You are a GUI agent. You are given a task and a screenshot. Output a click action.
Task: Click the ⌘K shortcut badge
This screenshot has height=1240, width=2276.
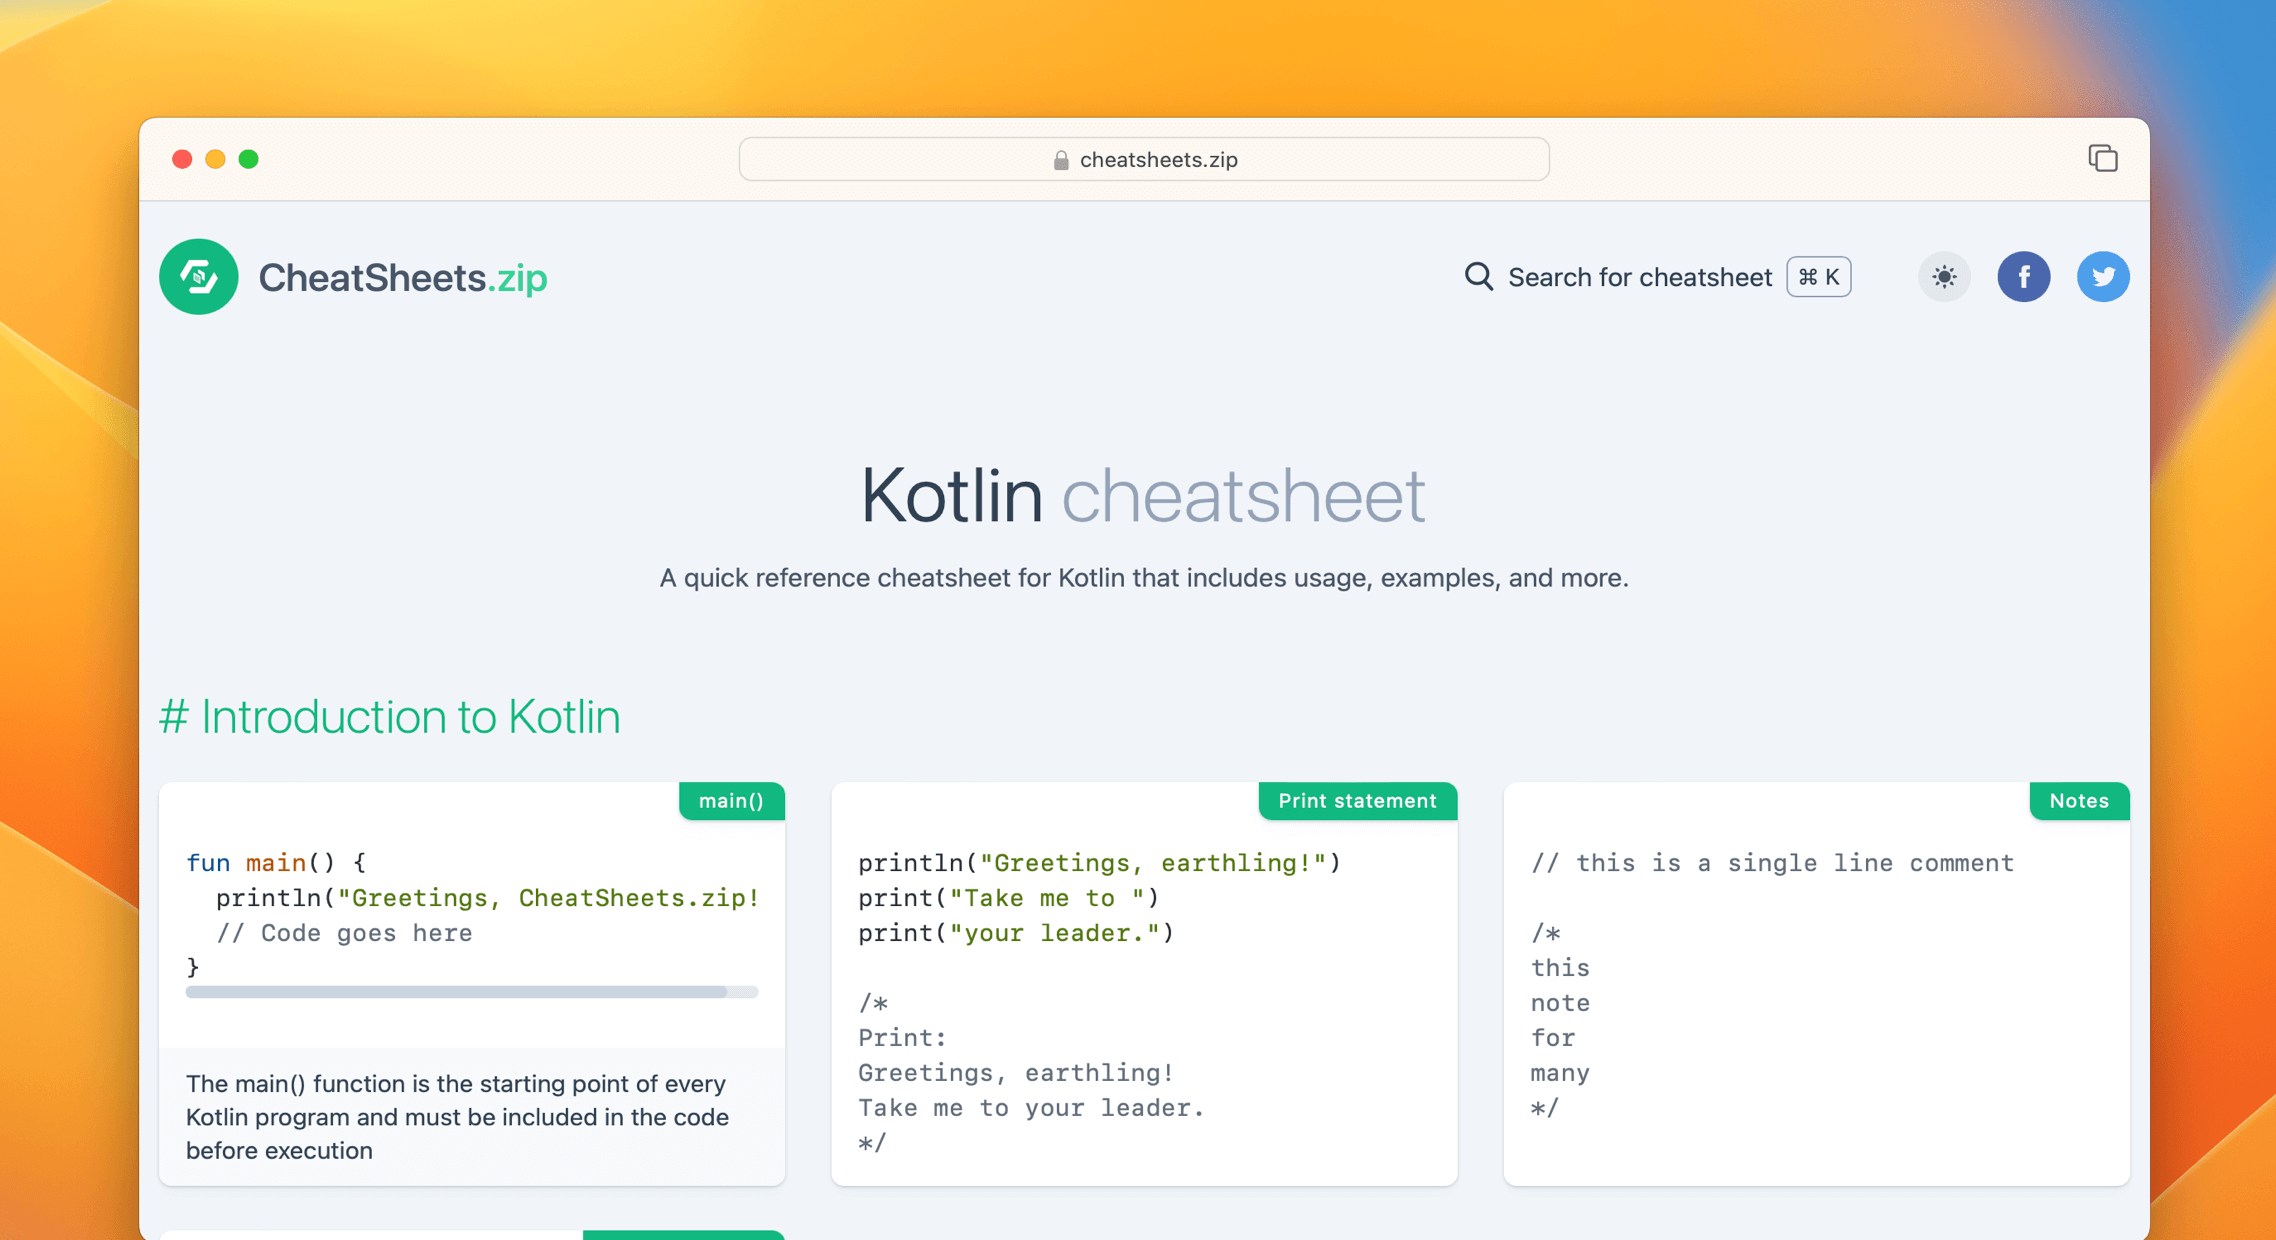(1817, 277)
